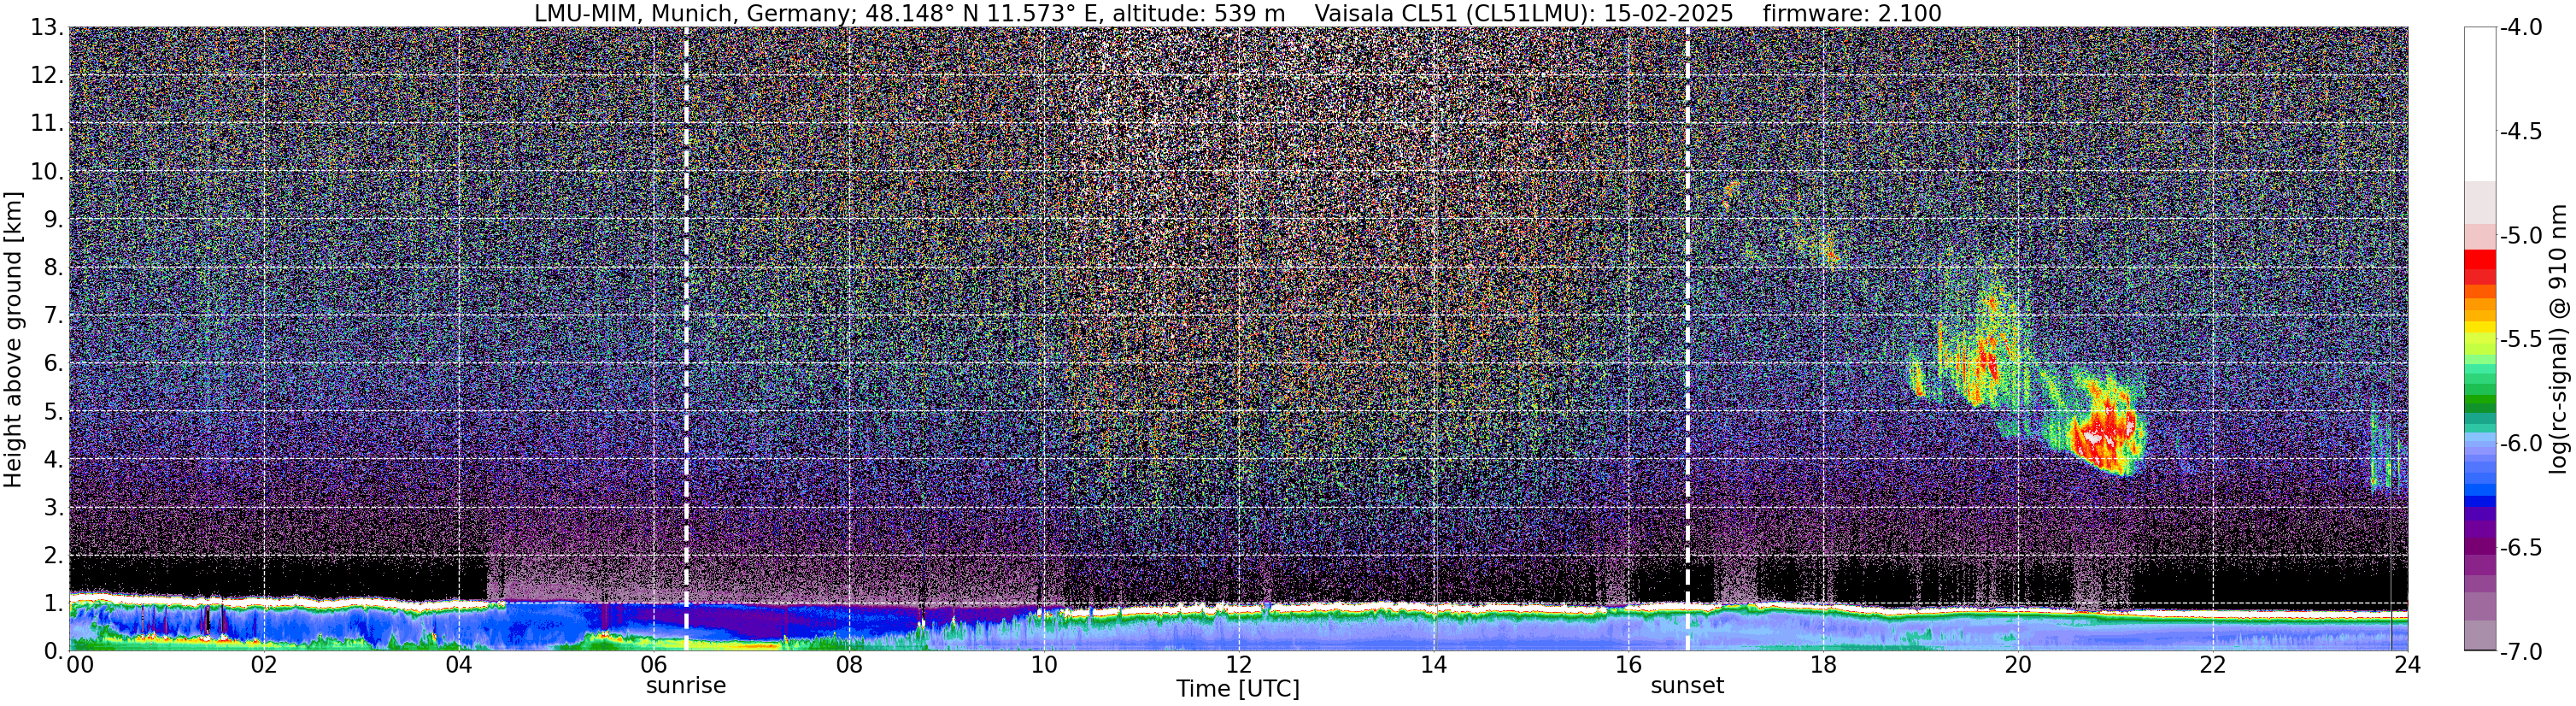Click the x-axis tick label 10
Viewport: 2576px width, 706px height.
[x=1043, y=665]
